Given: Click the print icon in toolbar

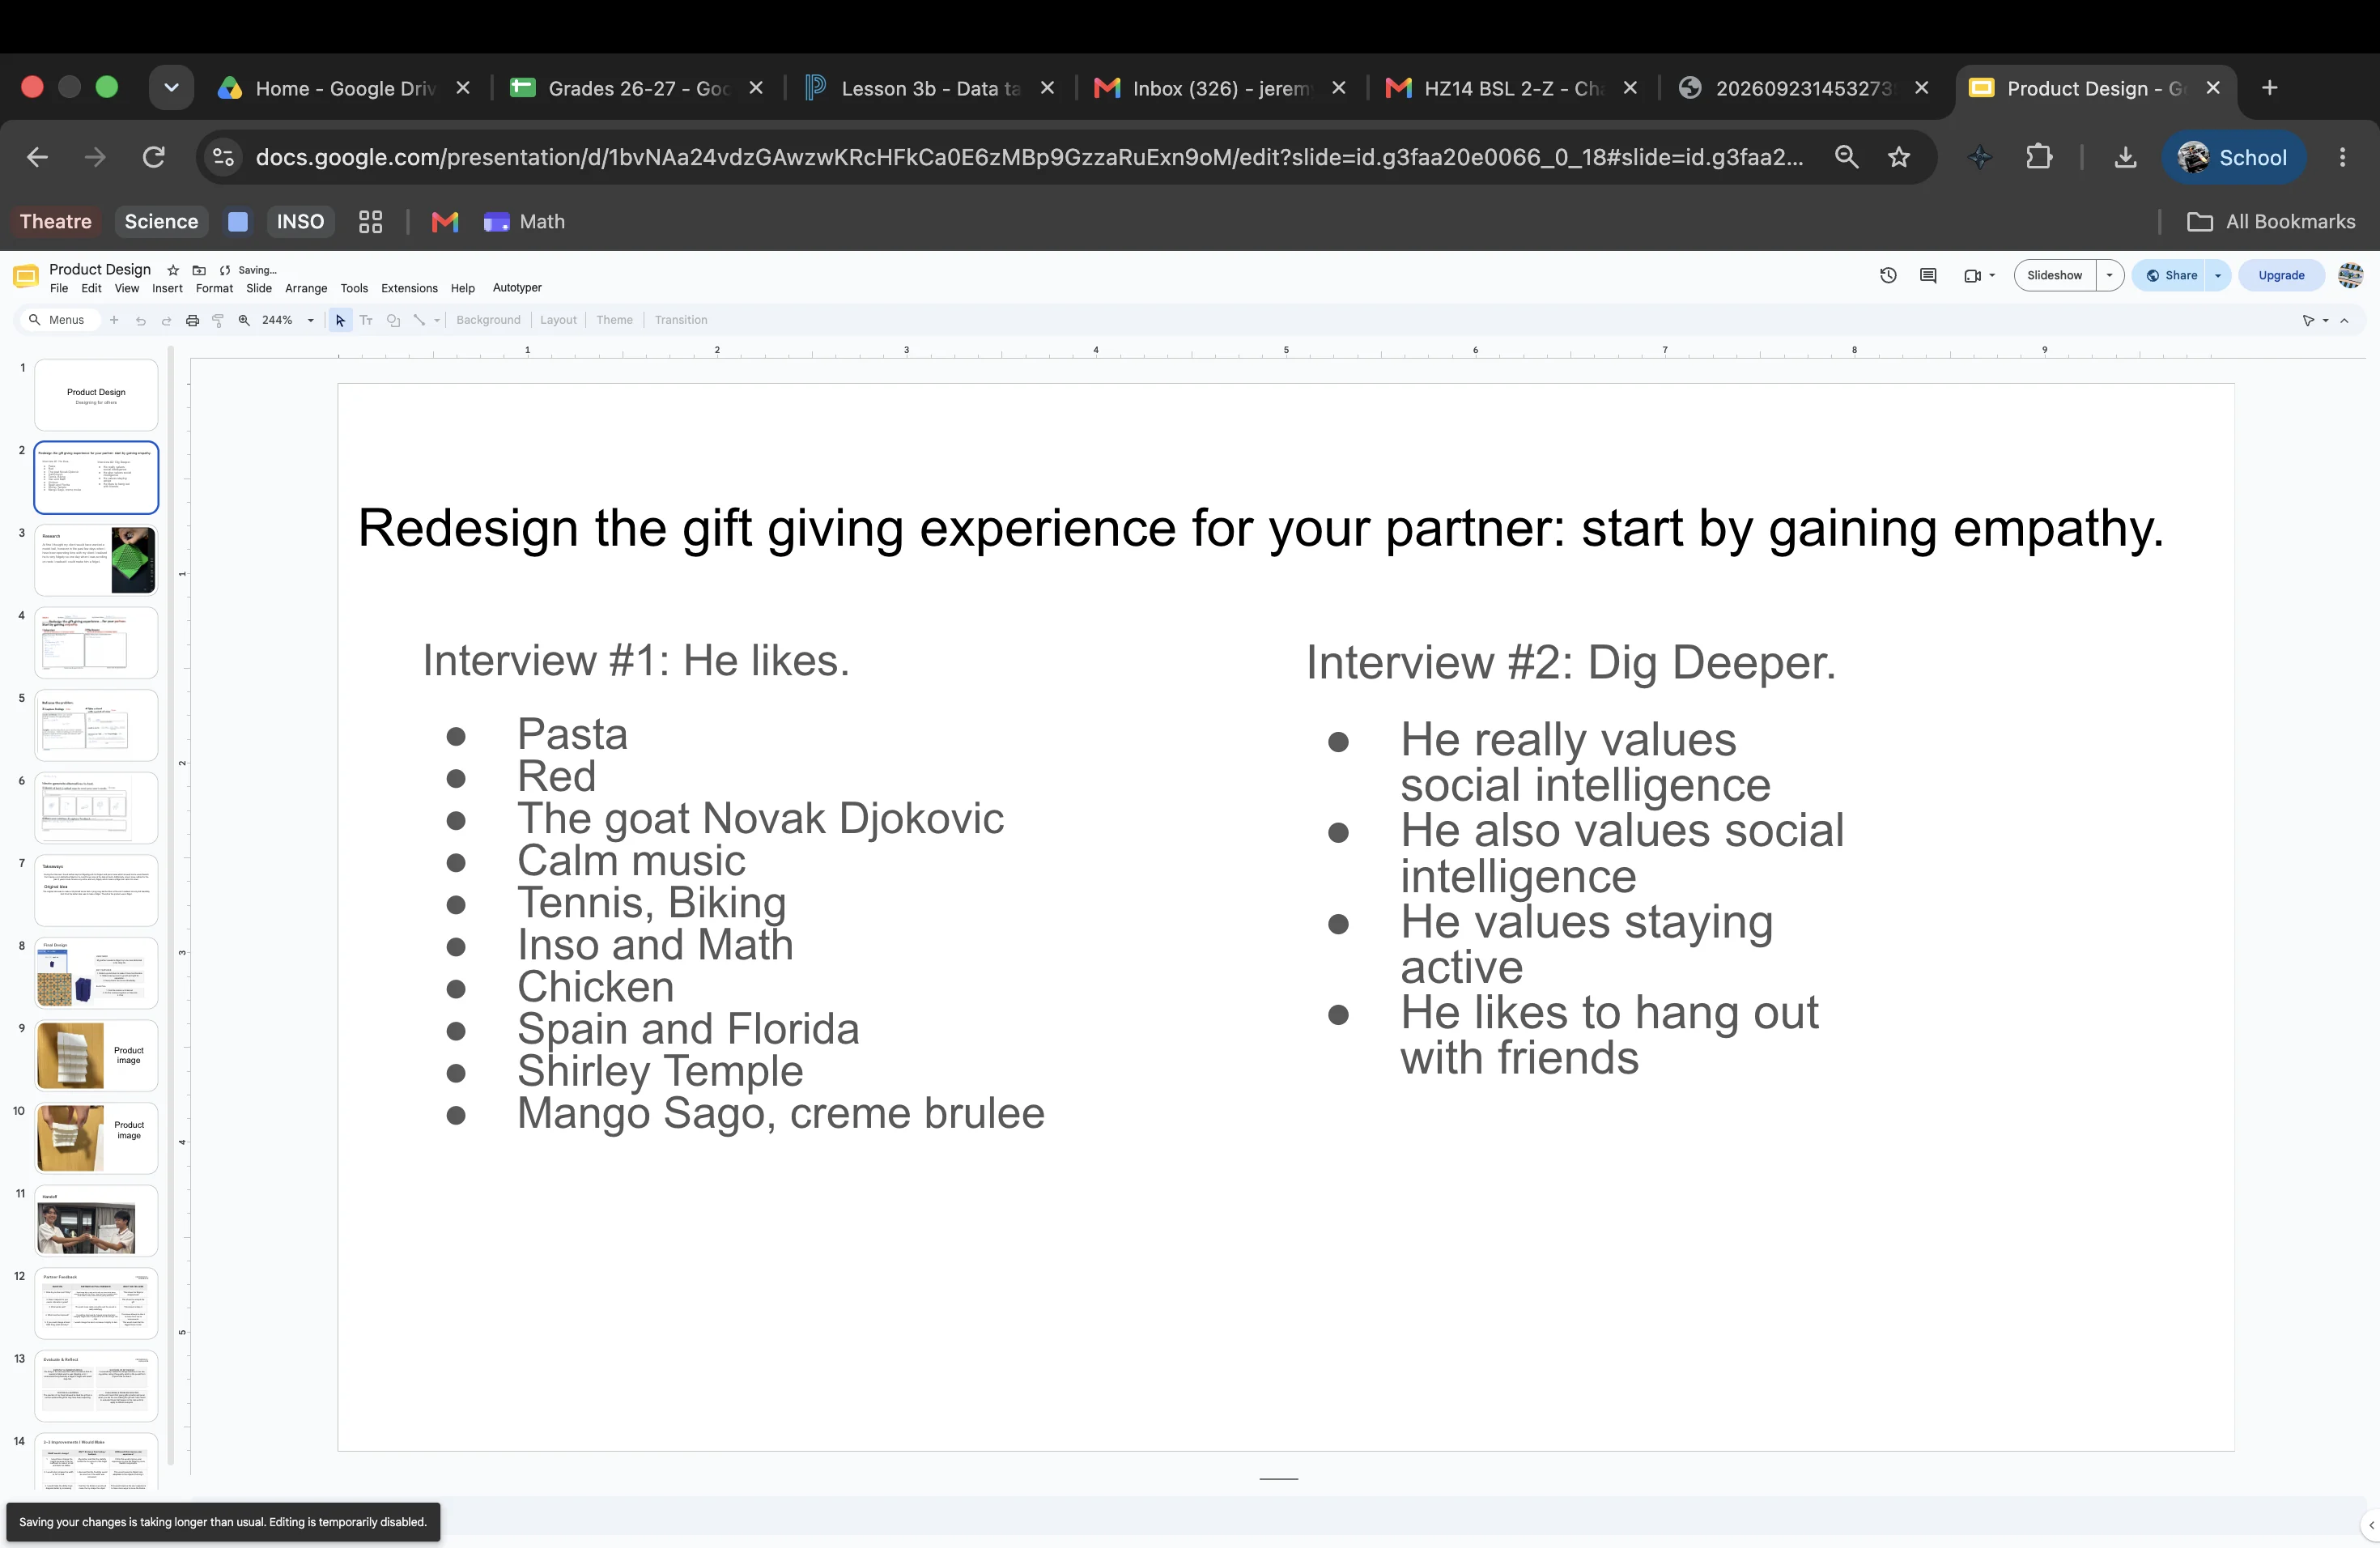Looking at the screenshot, I should 192,320.
